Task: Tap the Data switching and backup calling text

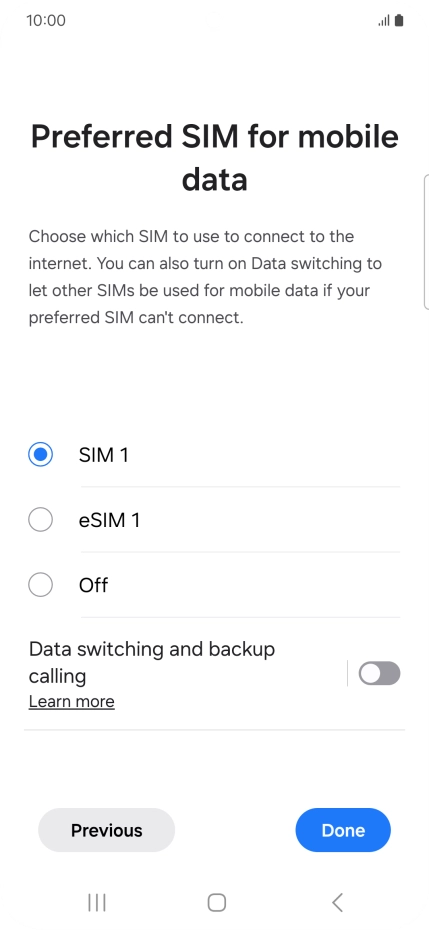Action: click(152, 663)
